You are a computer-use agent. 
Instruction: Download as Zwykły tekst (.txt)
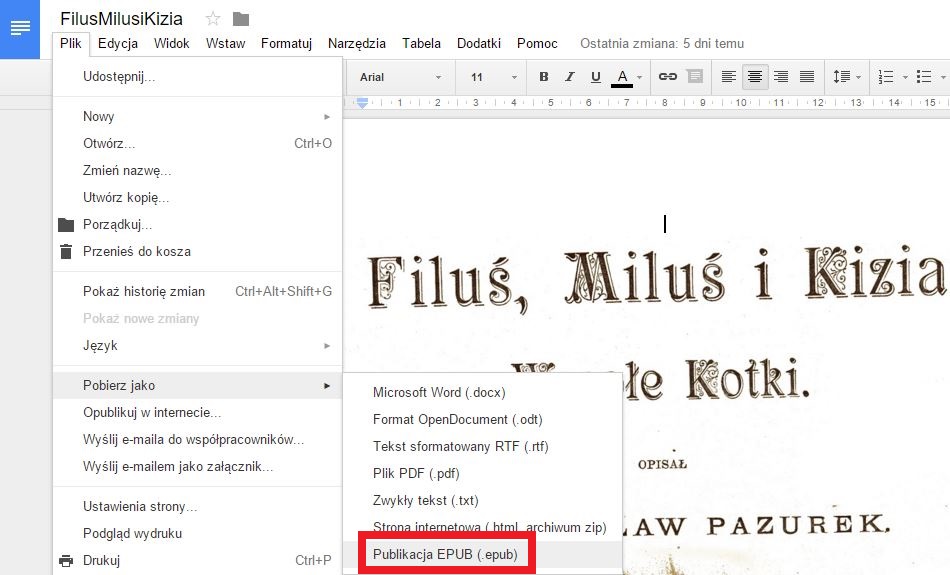[483, 500]
